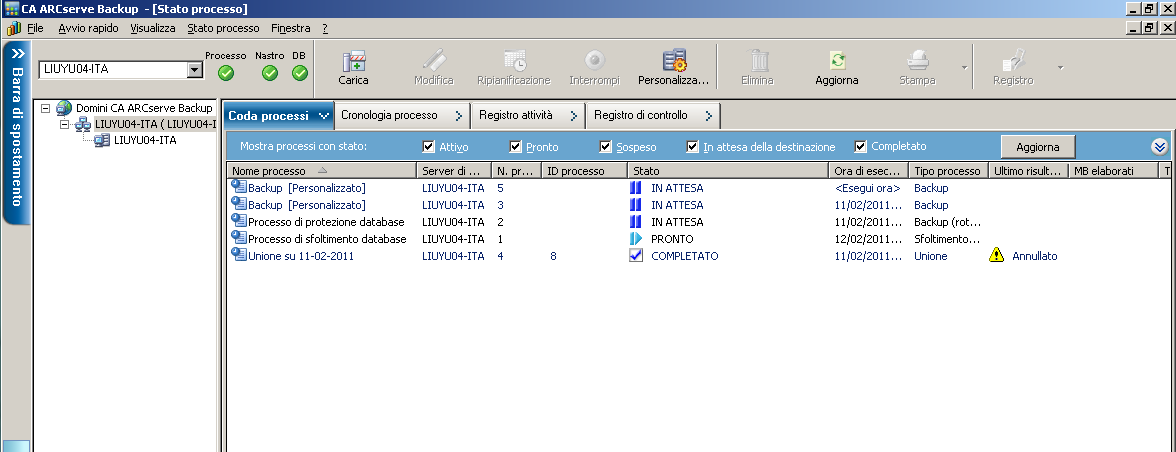Switch to the Registro attività tab
The height and width of the screenshot is (452, 1176).
[x=528, y=115]
